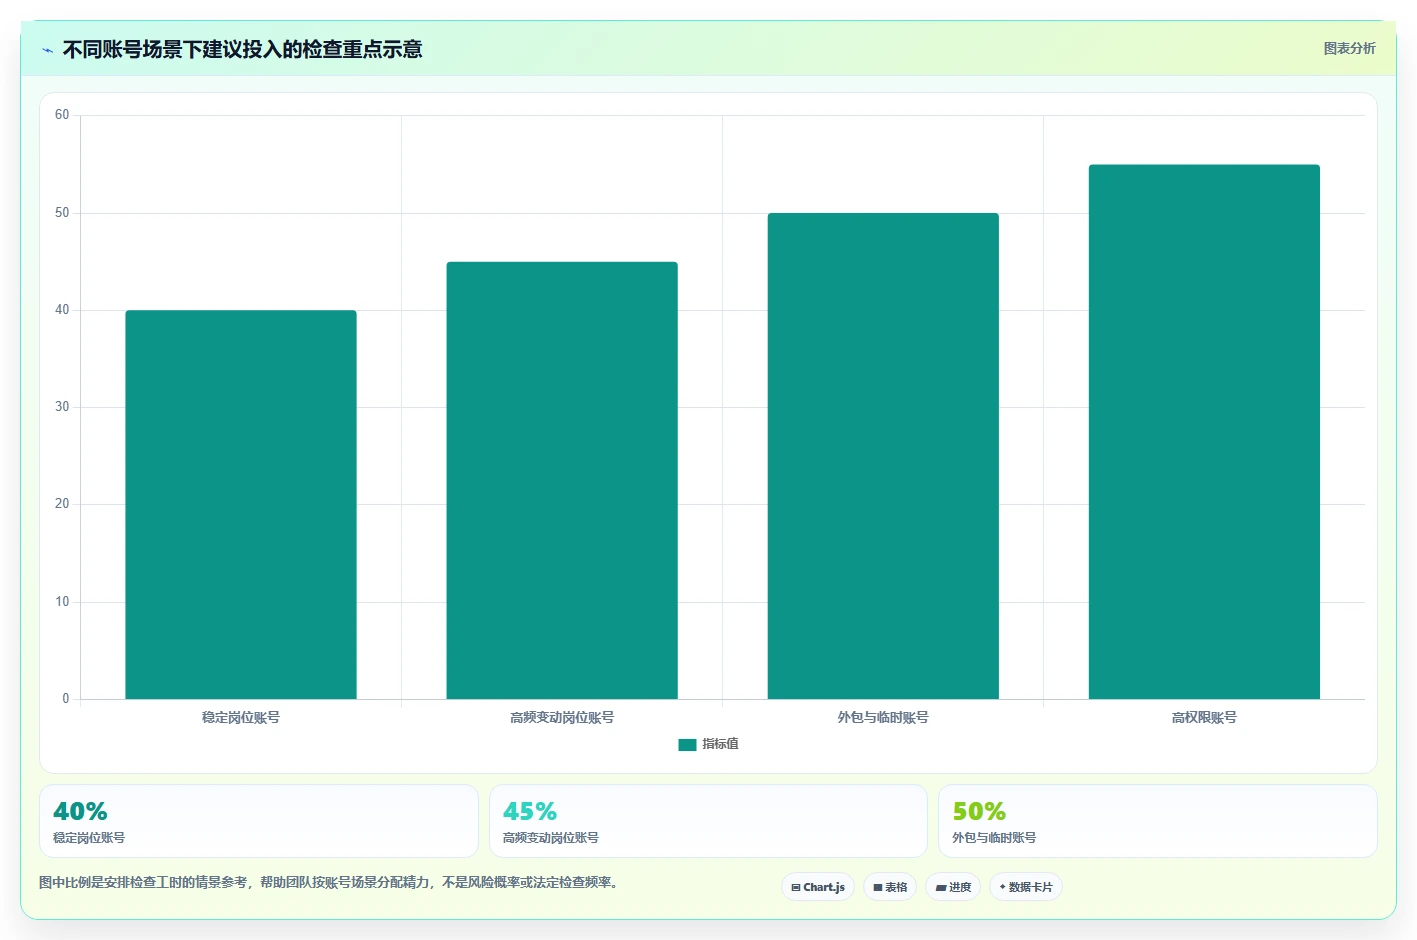Screen dimensions: 1417x940
Task: Click the 稳定岗位账号 caption under 40%
Action: pos(89,838)
